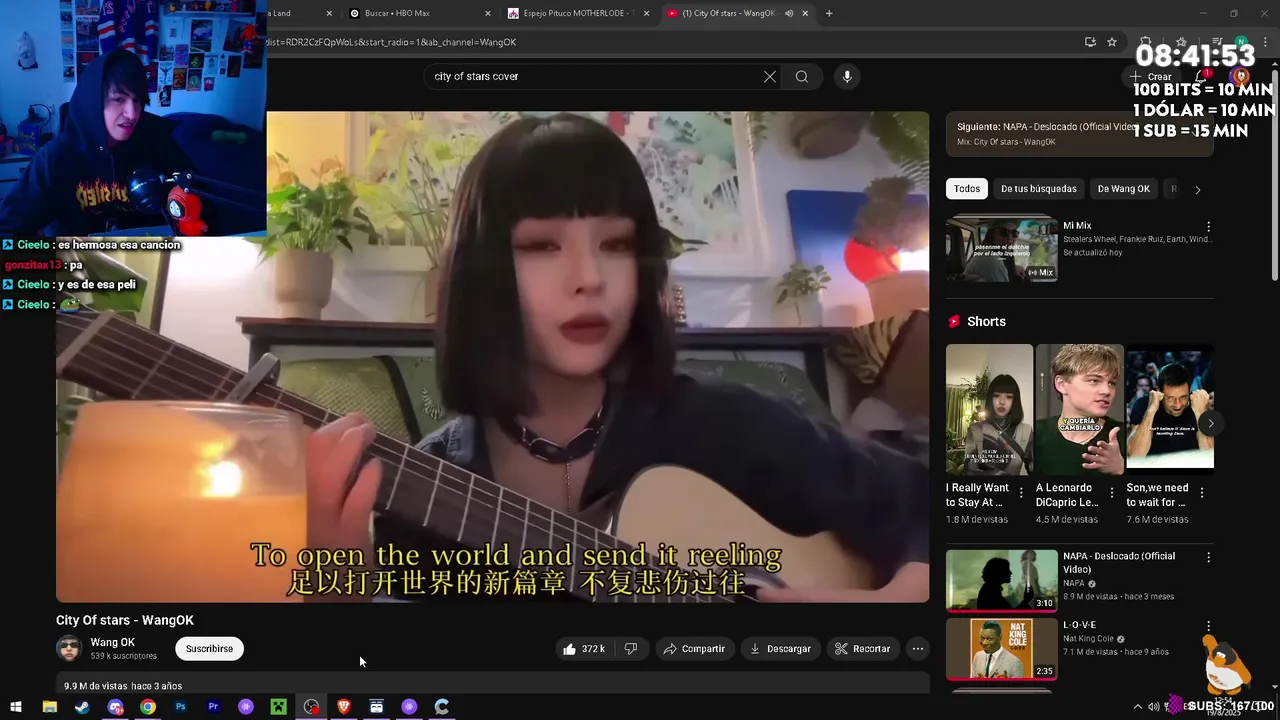
Task: Open options for NAPA - Deslocado video
Action: tap(1208, 557)
